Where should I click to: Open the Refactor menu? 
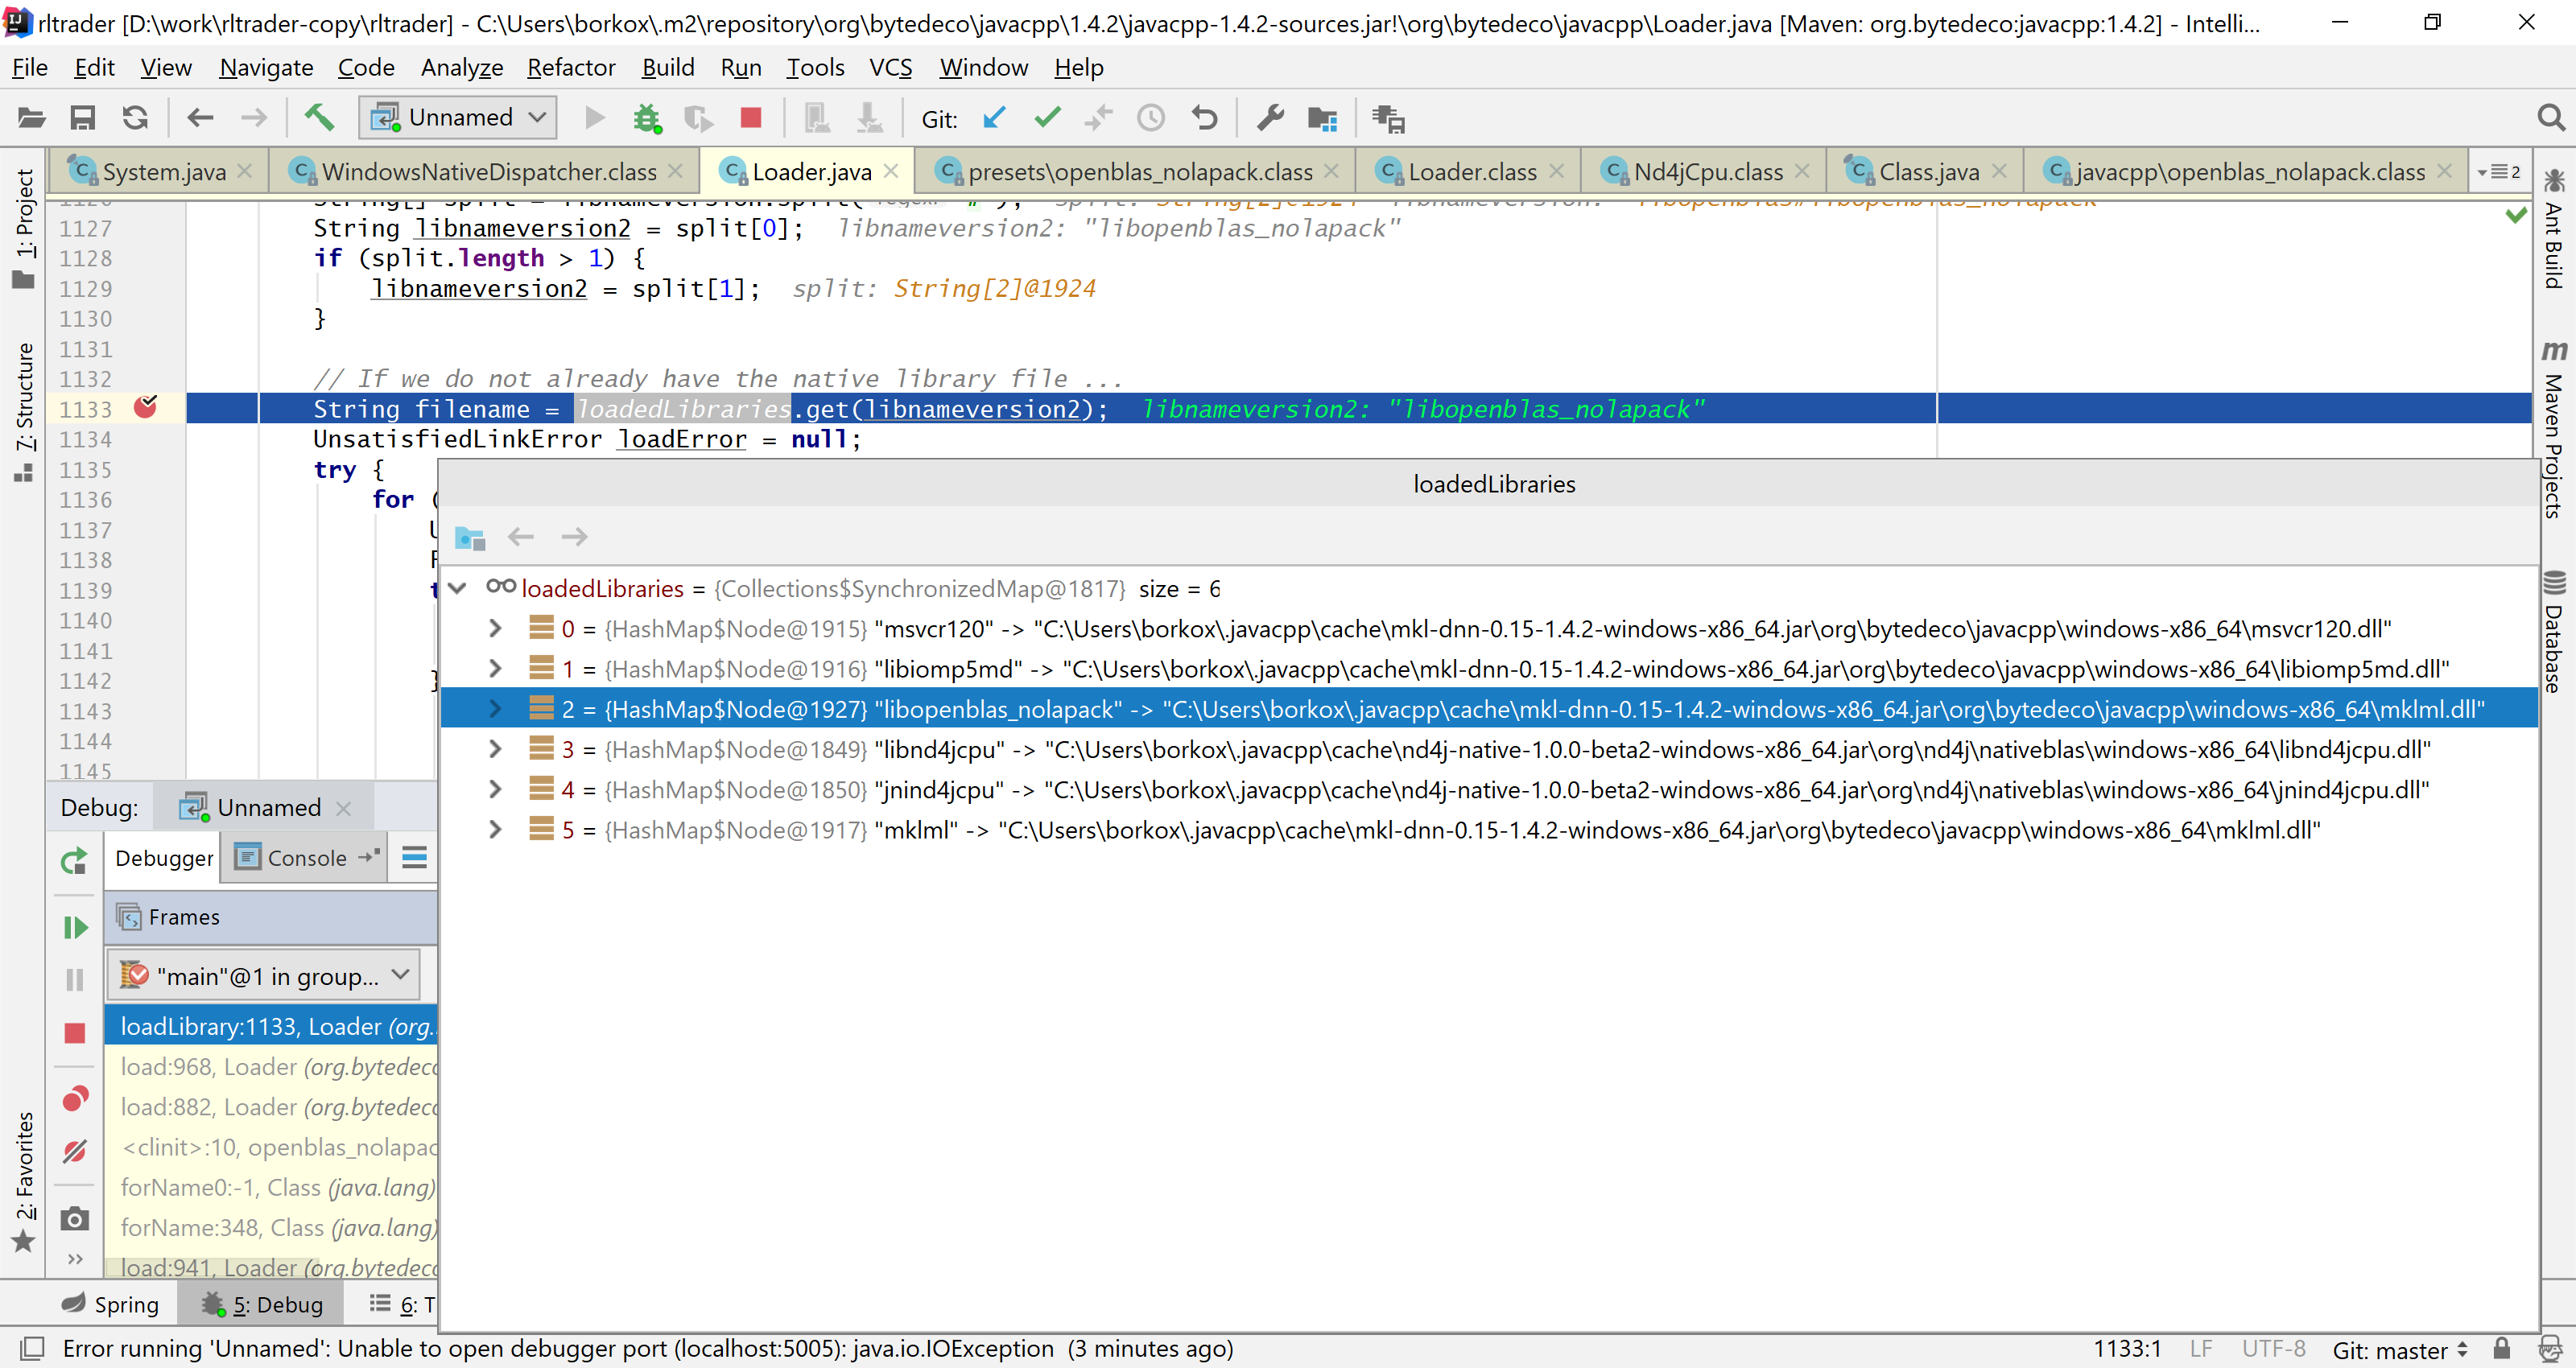click(x=571, y=67)
